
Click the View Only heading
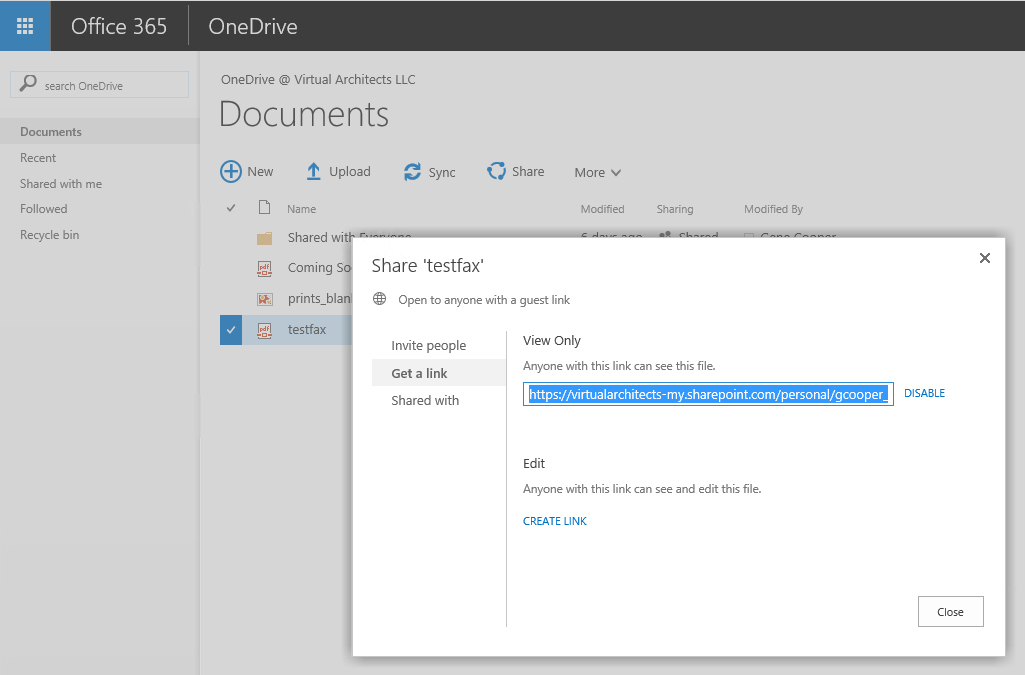click(x=552, y=340)
